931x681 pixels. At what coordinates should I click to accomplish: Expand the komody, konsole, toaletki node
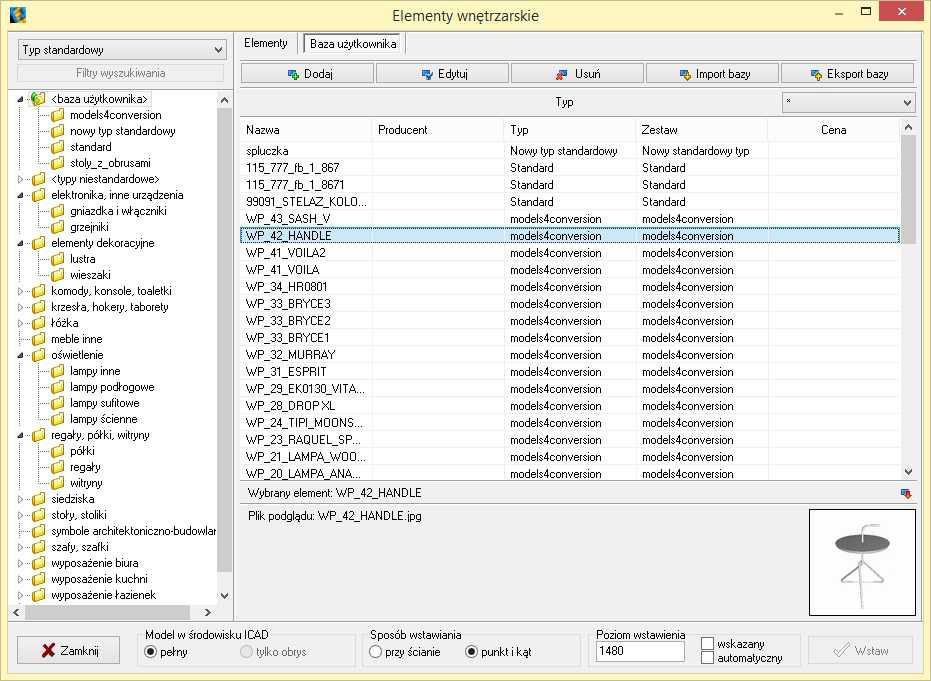tap(20, 292)
